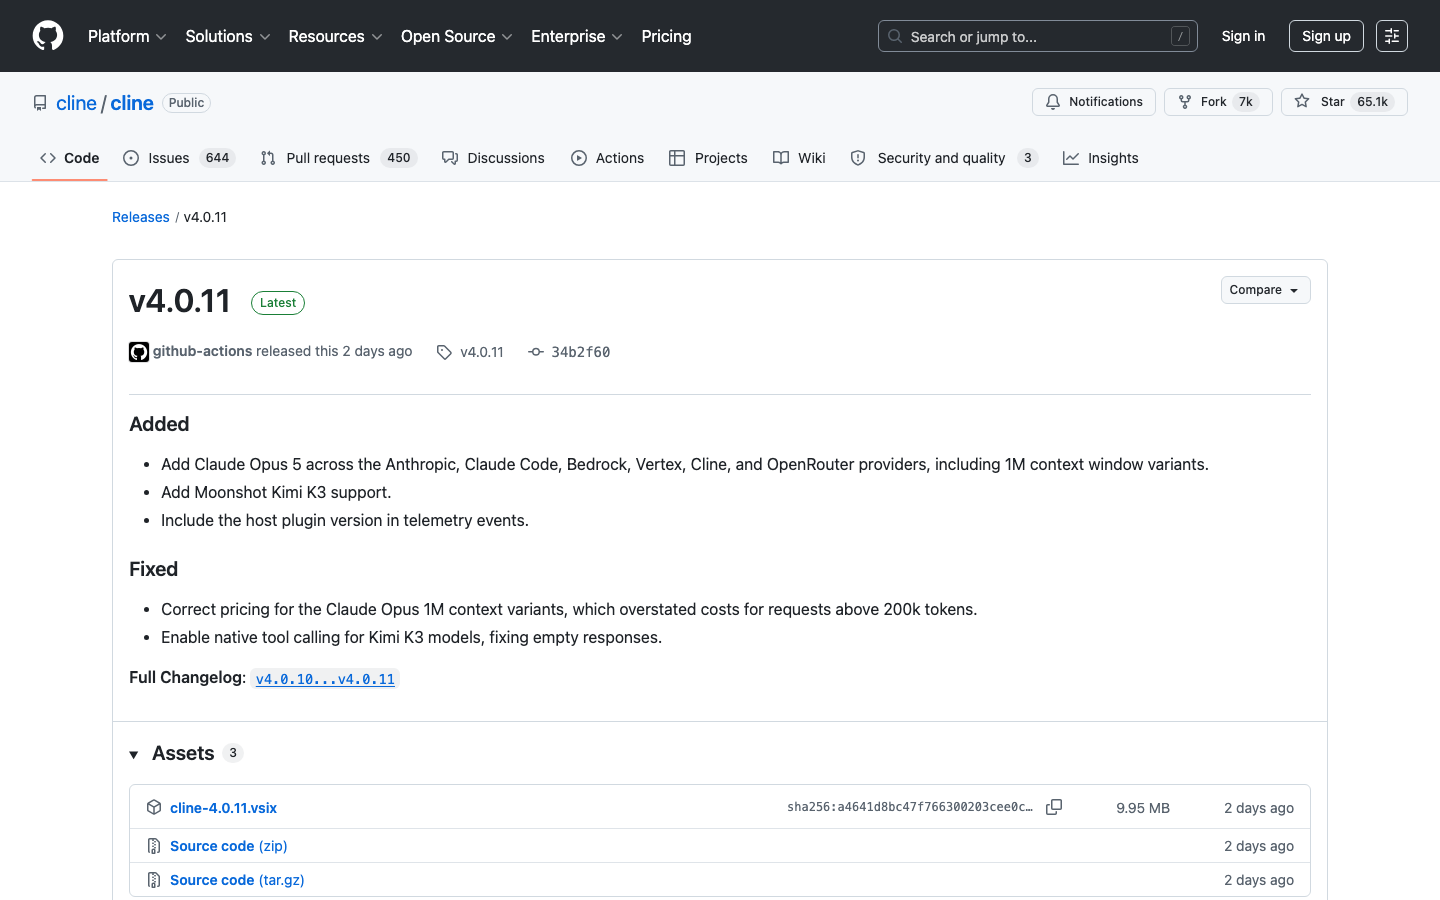Click the slash shortcut key hint in the search box

[1180, 36]
